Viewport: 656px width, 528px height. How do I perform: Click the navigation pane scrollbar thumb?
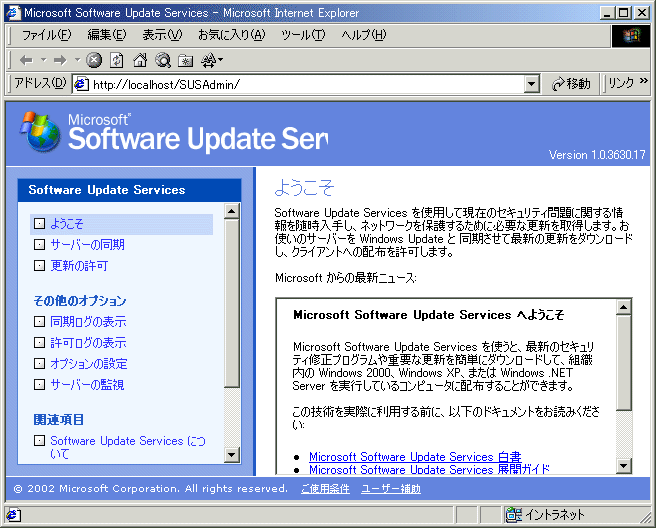click(231, 303)
